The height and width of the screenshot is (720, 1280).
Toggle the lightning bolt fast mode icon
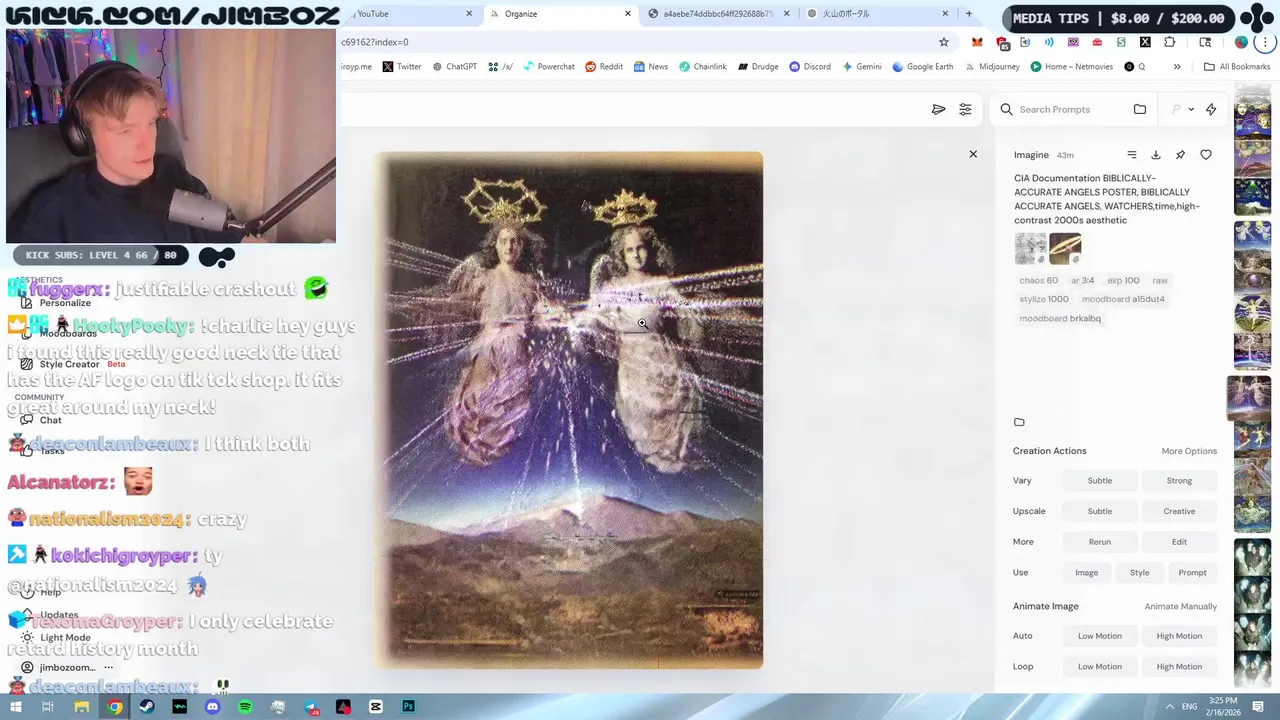pyautogui.click(x=1211, y=109)
